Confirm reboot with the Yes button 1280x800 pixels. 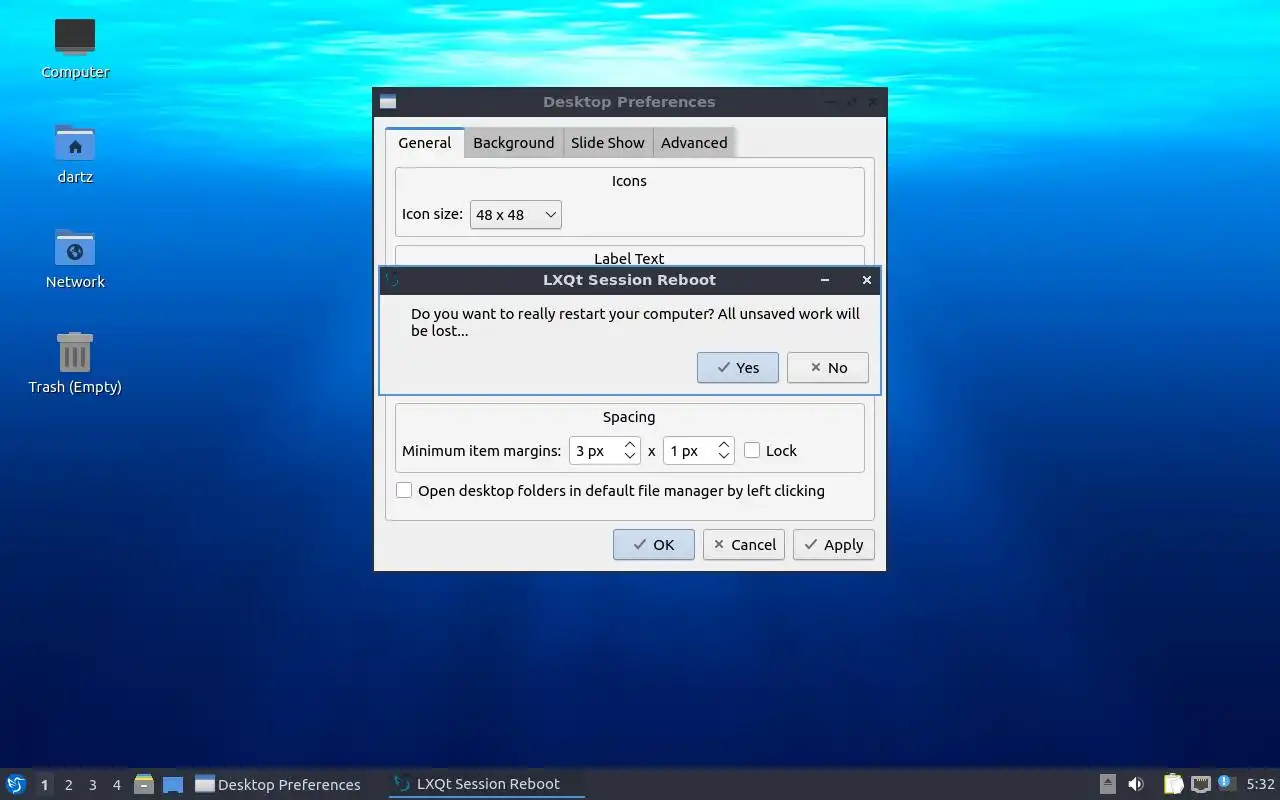(x=737, y=368)
